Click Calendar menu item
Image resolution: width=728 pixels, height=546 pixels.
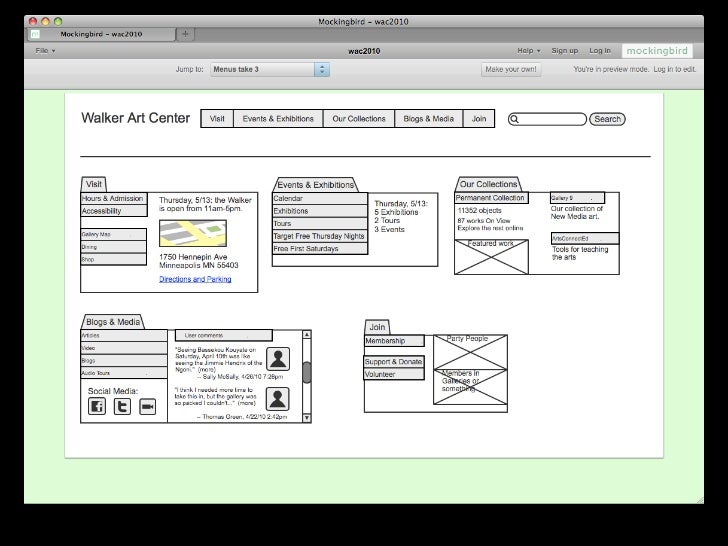320,198
